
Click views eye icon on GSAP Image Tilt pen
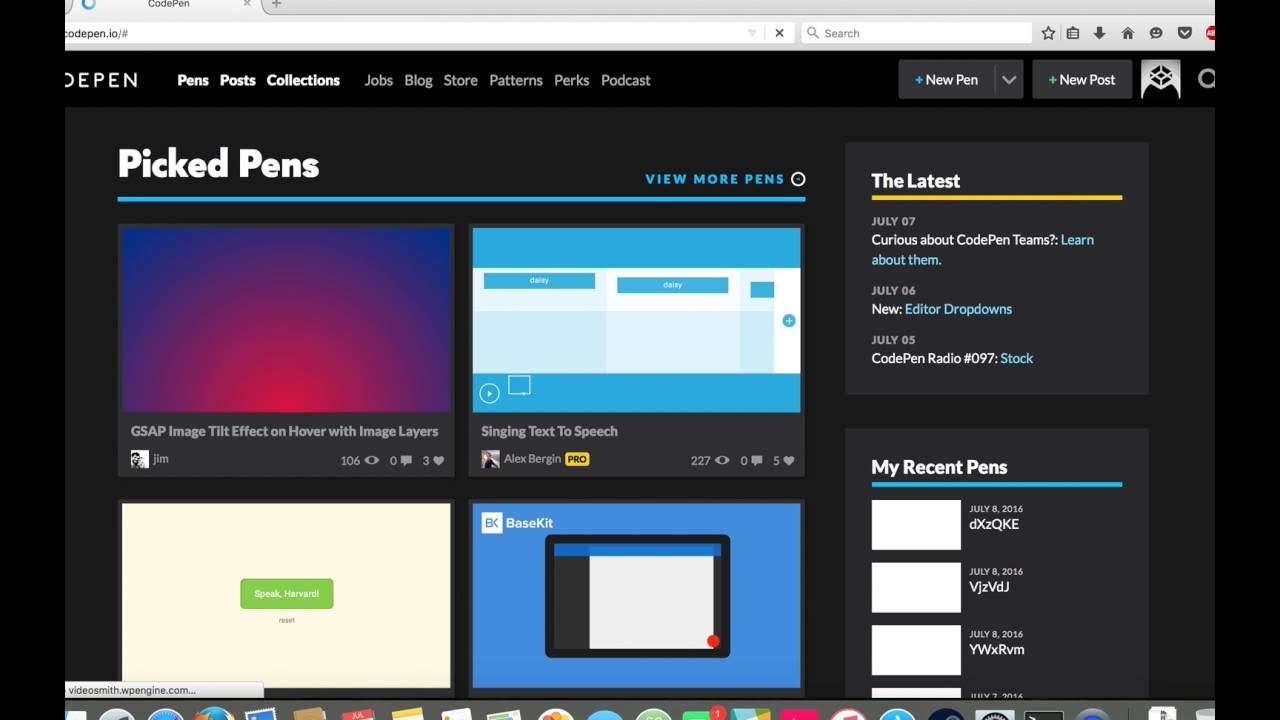372,461
